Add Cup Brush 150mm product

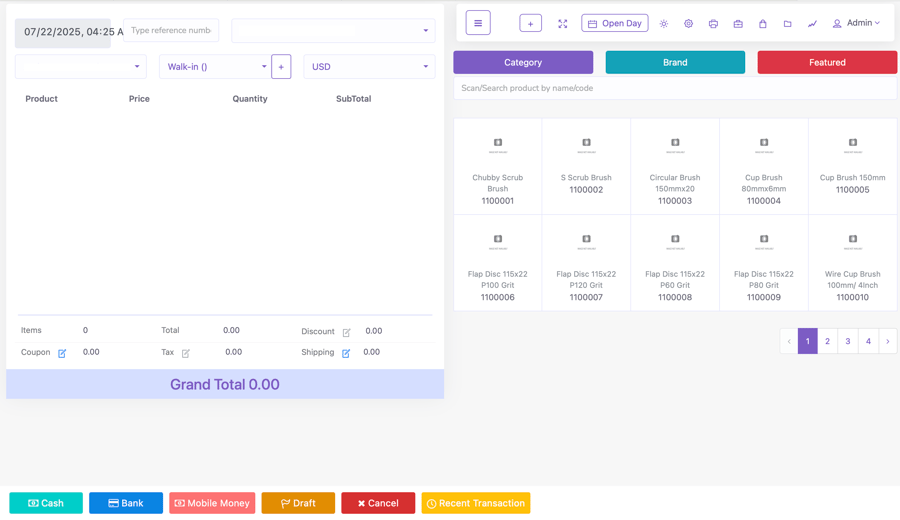pos(852,166)
